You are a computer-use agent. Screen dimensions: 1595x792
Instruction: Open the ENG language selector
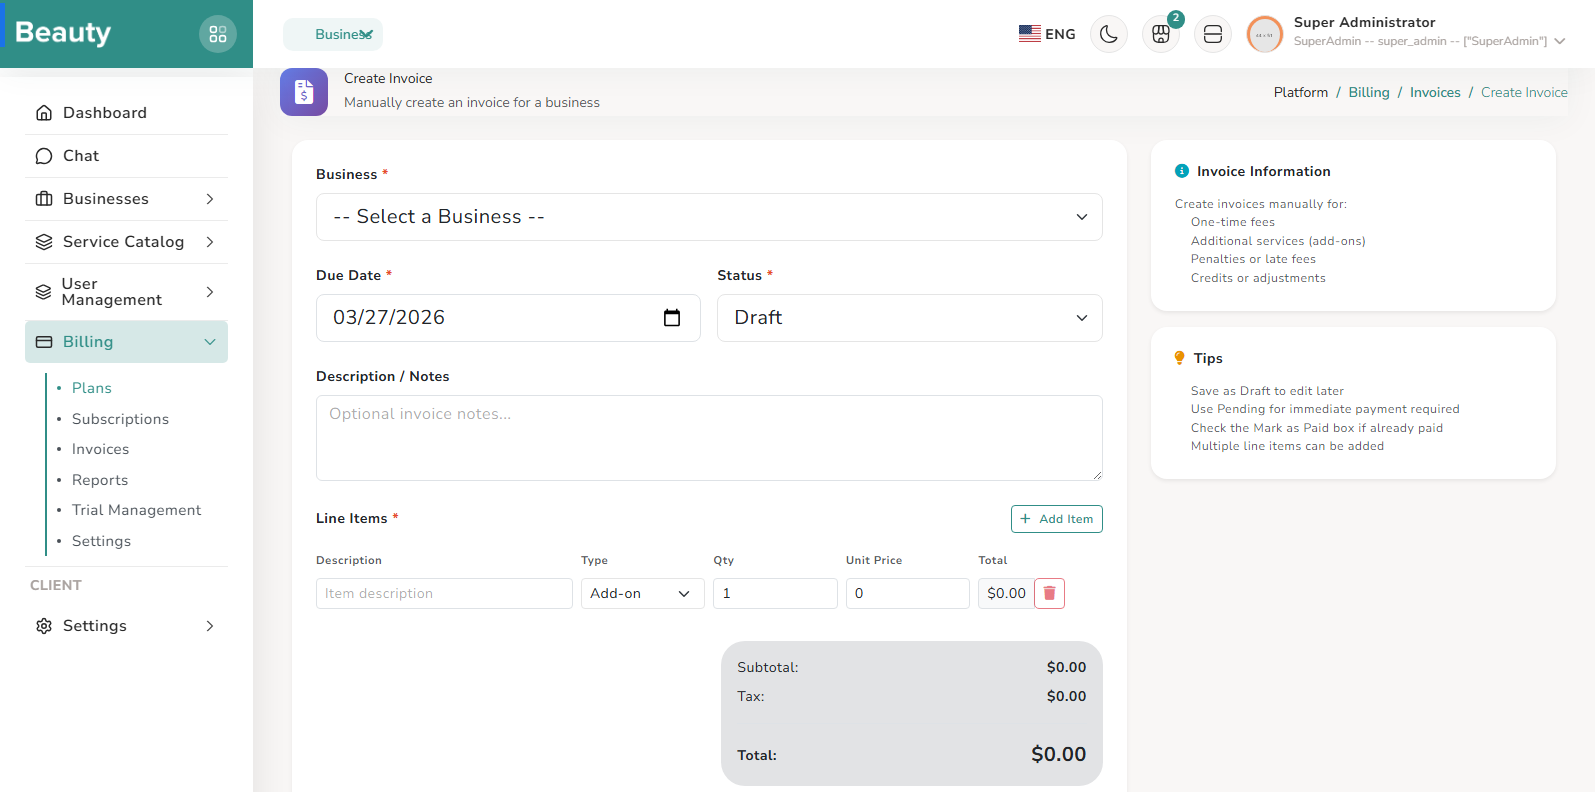pos(1047,34)
